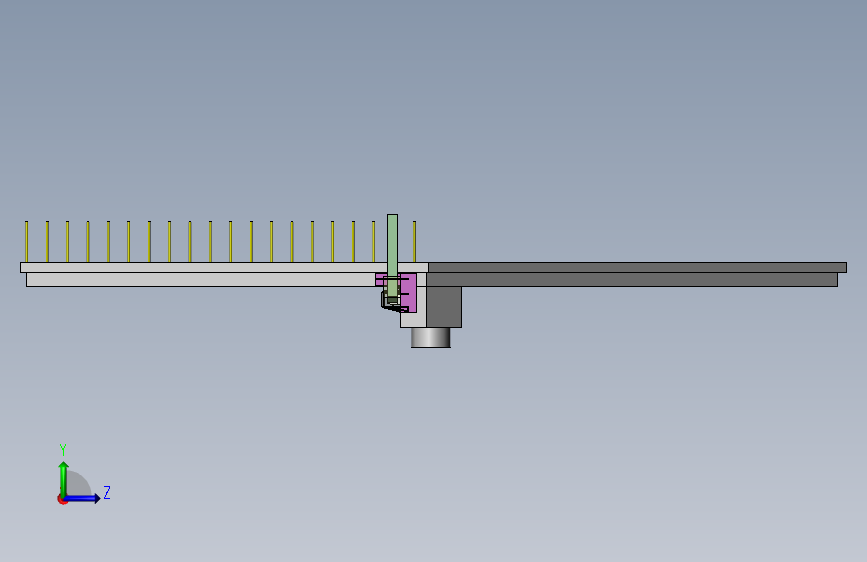
Task: Select the leftmost yellow pin
Action: point(27,242)
